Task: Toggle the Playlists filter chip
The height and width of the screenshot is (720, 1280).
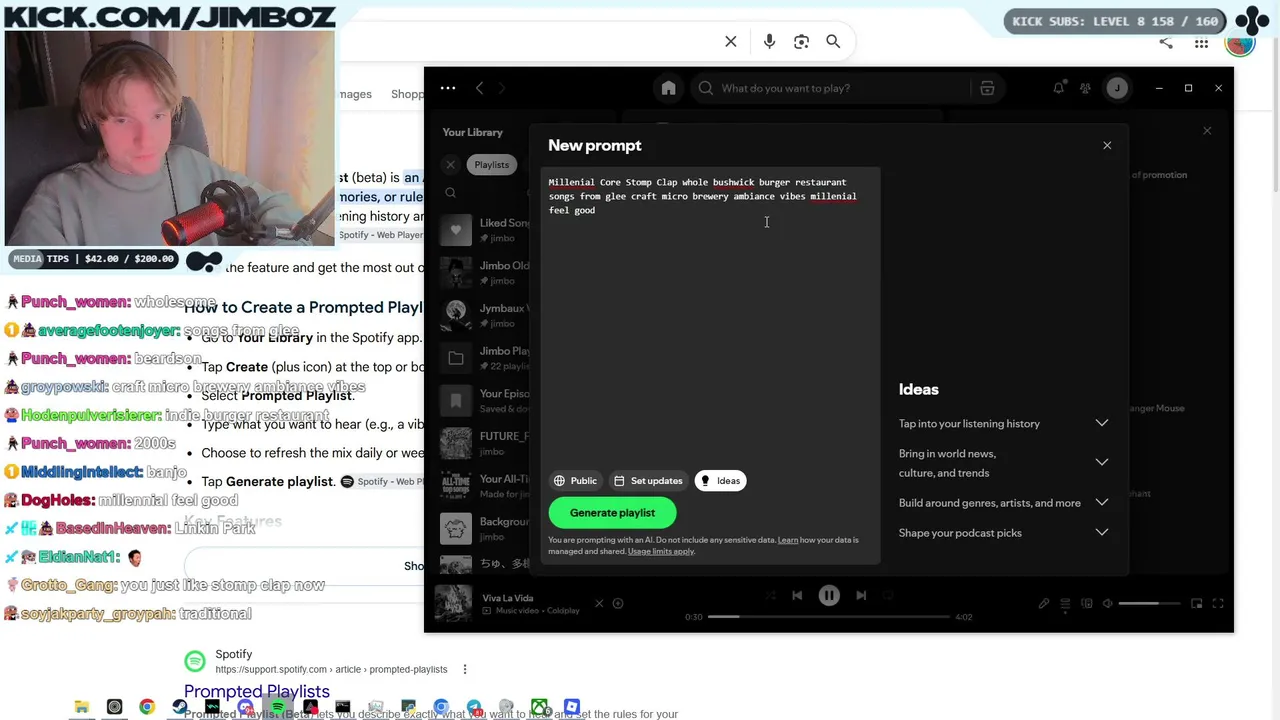Action: [491, 165]
